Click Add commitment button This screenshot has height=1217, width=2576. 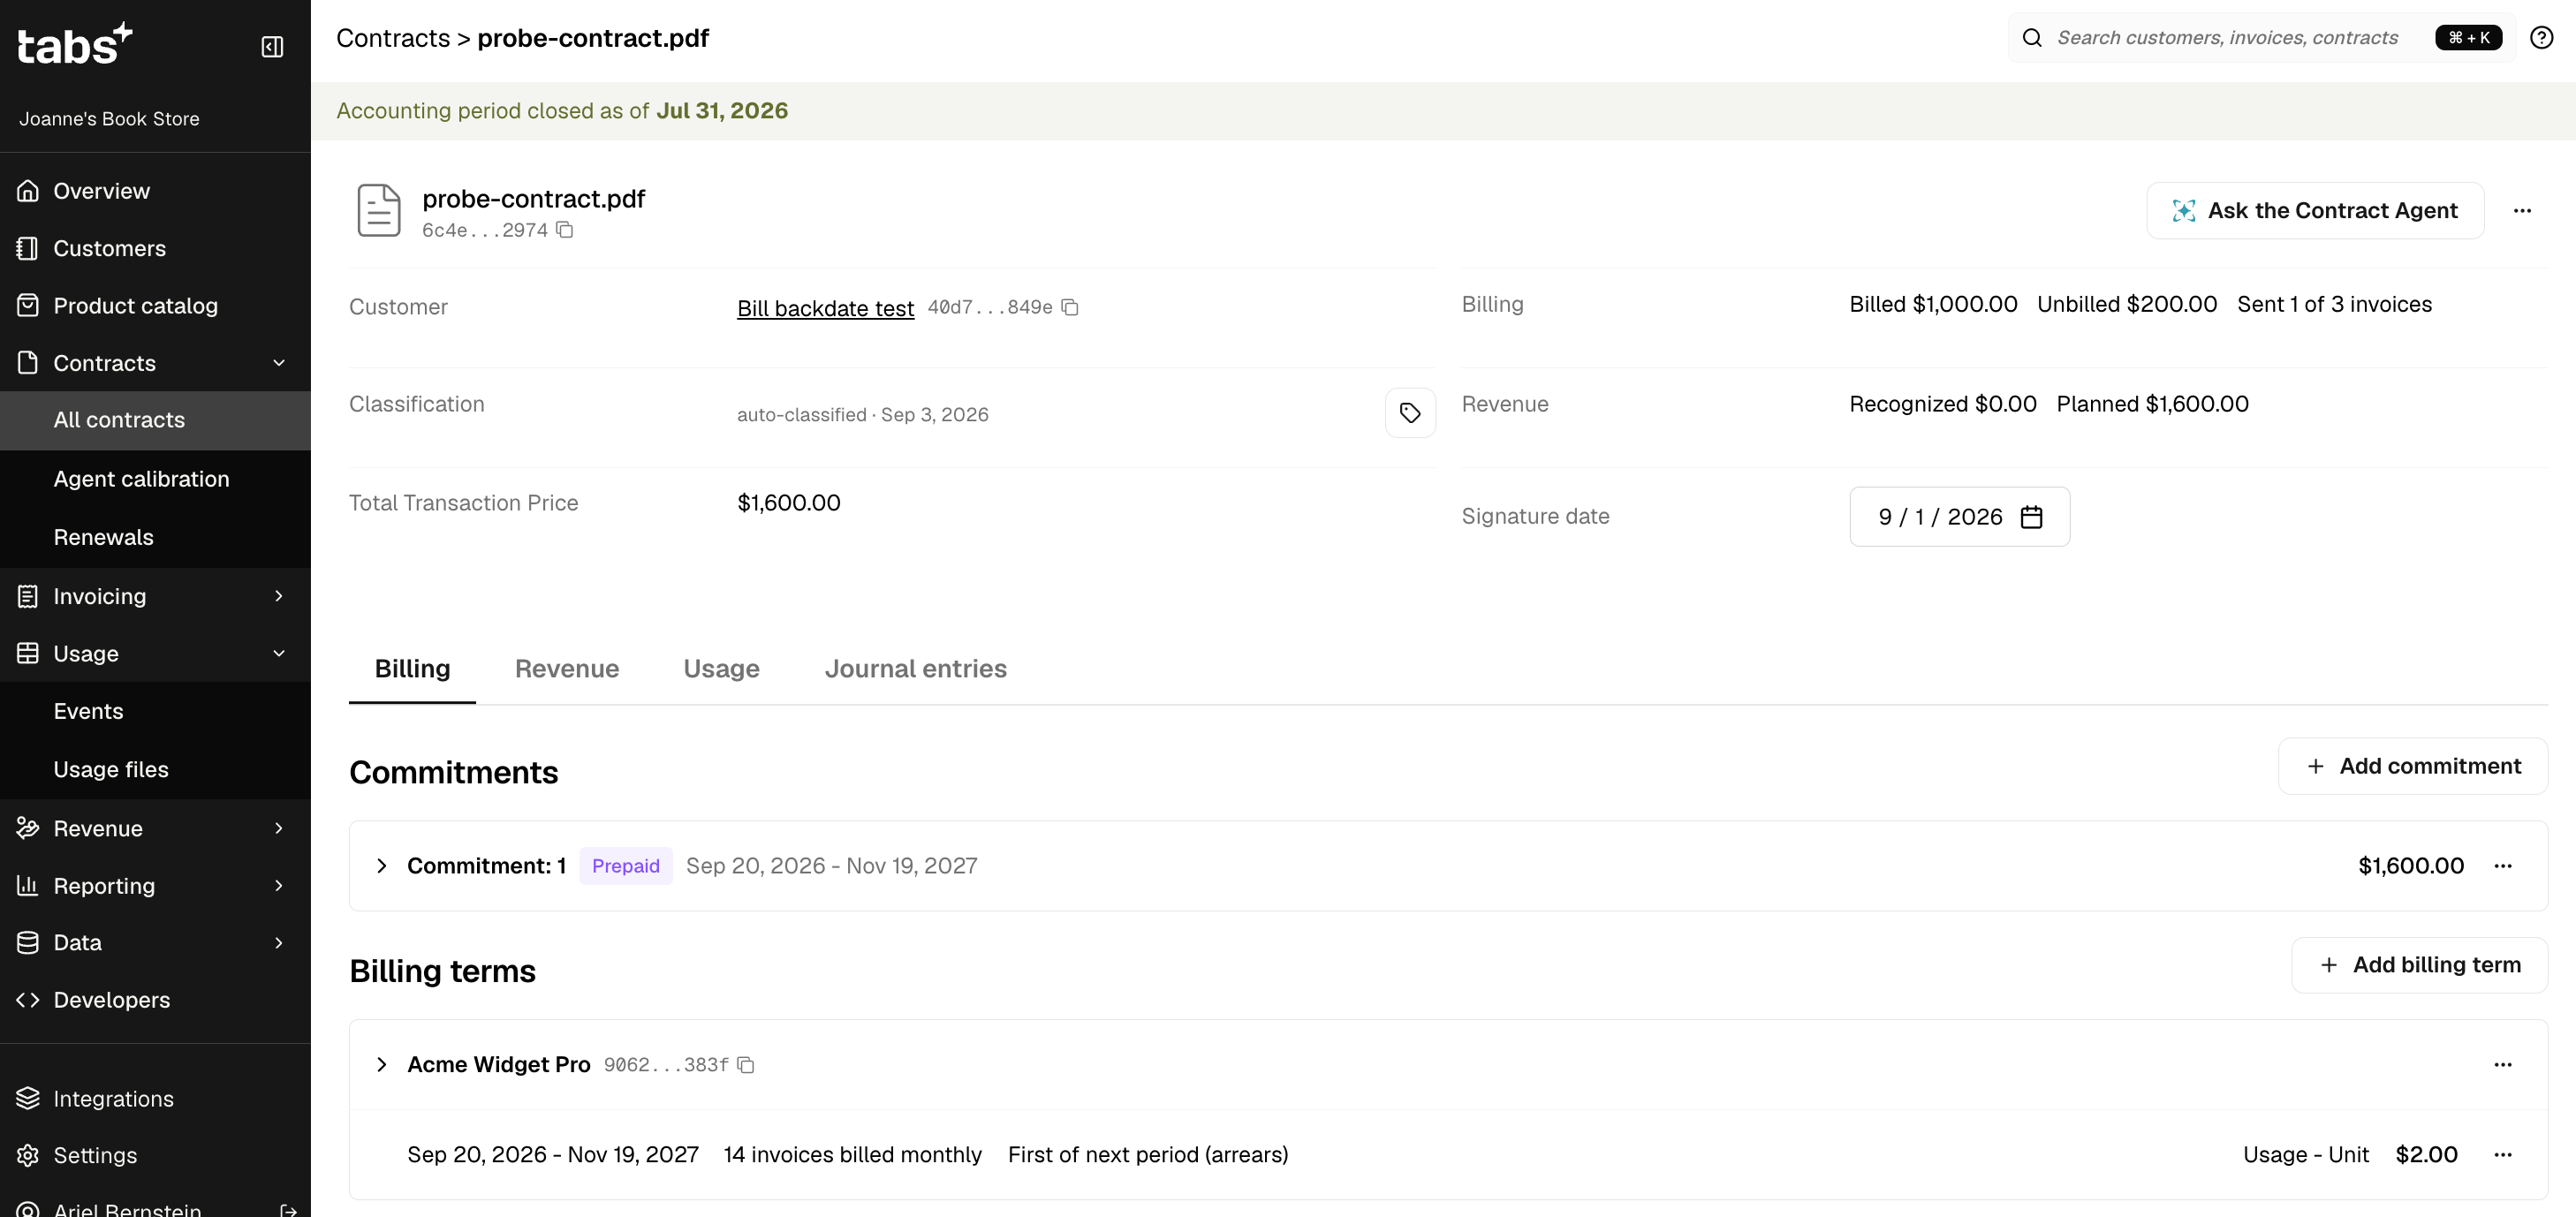click(x=2412, y=767)
